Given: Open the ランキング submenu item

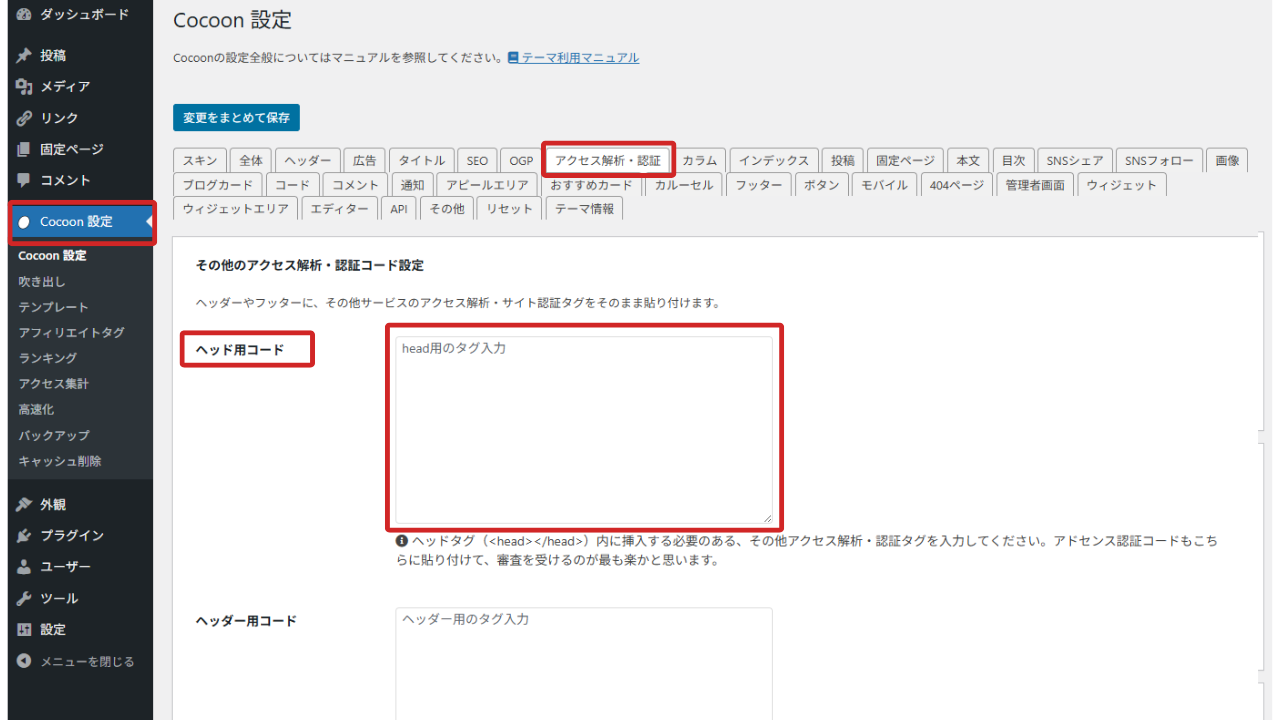Looking at the screenshot, I should tap(47, 358).
